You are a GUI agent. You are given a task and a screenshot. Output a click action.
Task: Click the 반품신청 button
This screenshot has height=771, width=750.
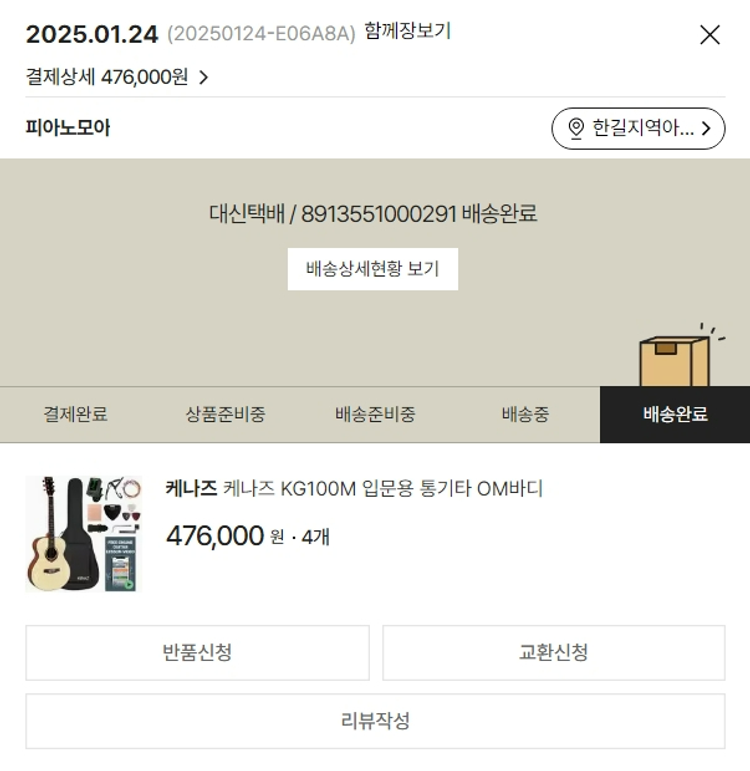coord(197,652)
